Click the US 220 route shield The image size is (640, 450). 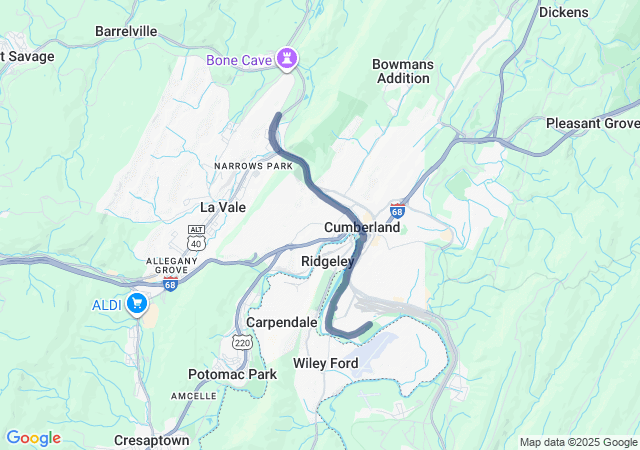click(x=242, y=342)
